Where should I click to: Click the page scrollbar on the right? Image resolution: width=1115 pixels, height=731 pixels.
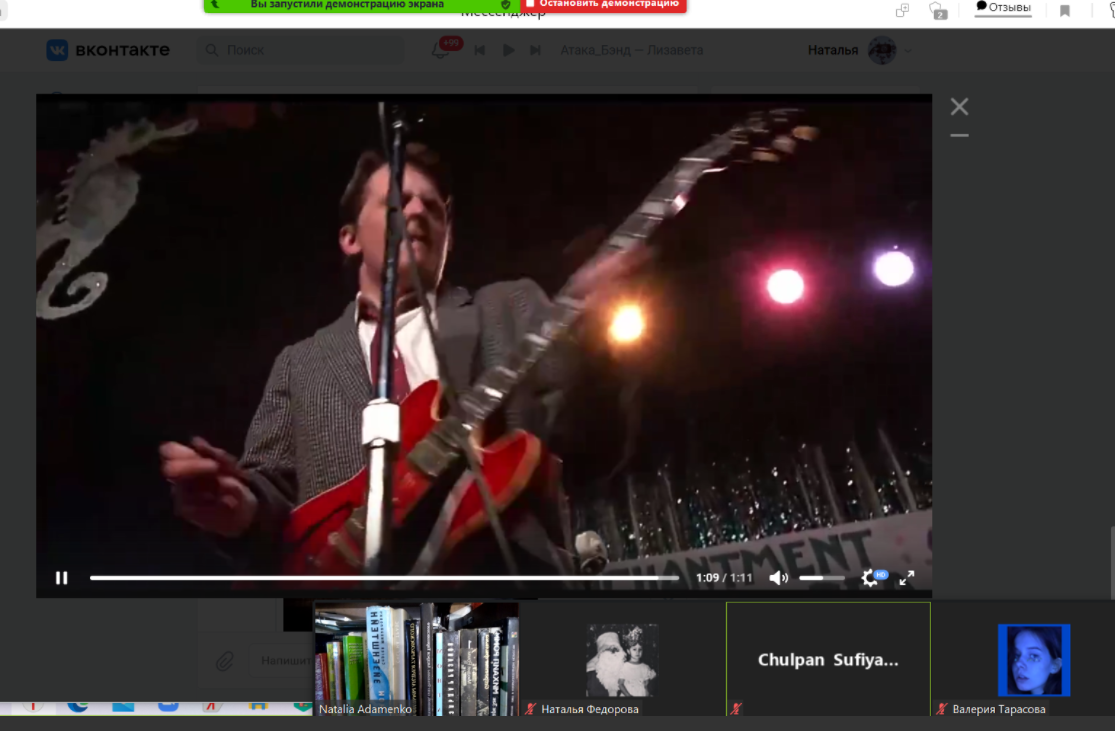tap(1112, 562)
